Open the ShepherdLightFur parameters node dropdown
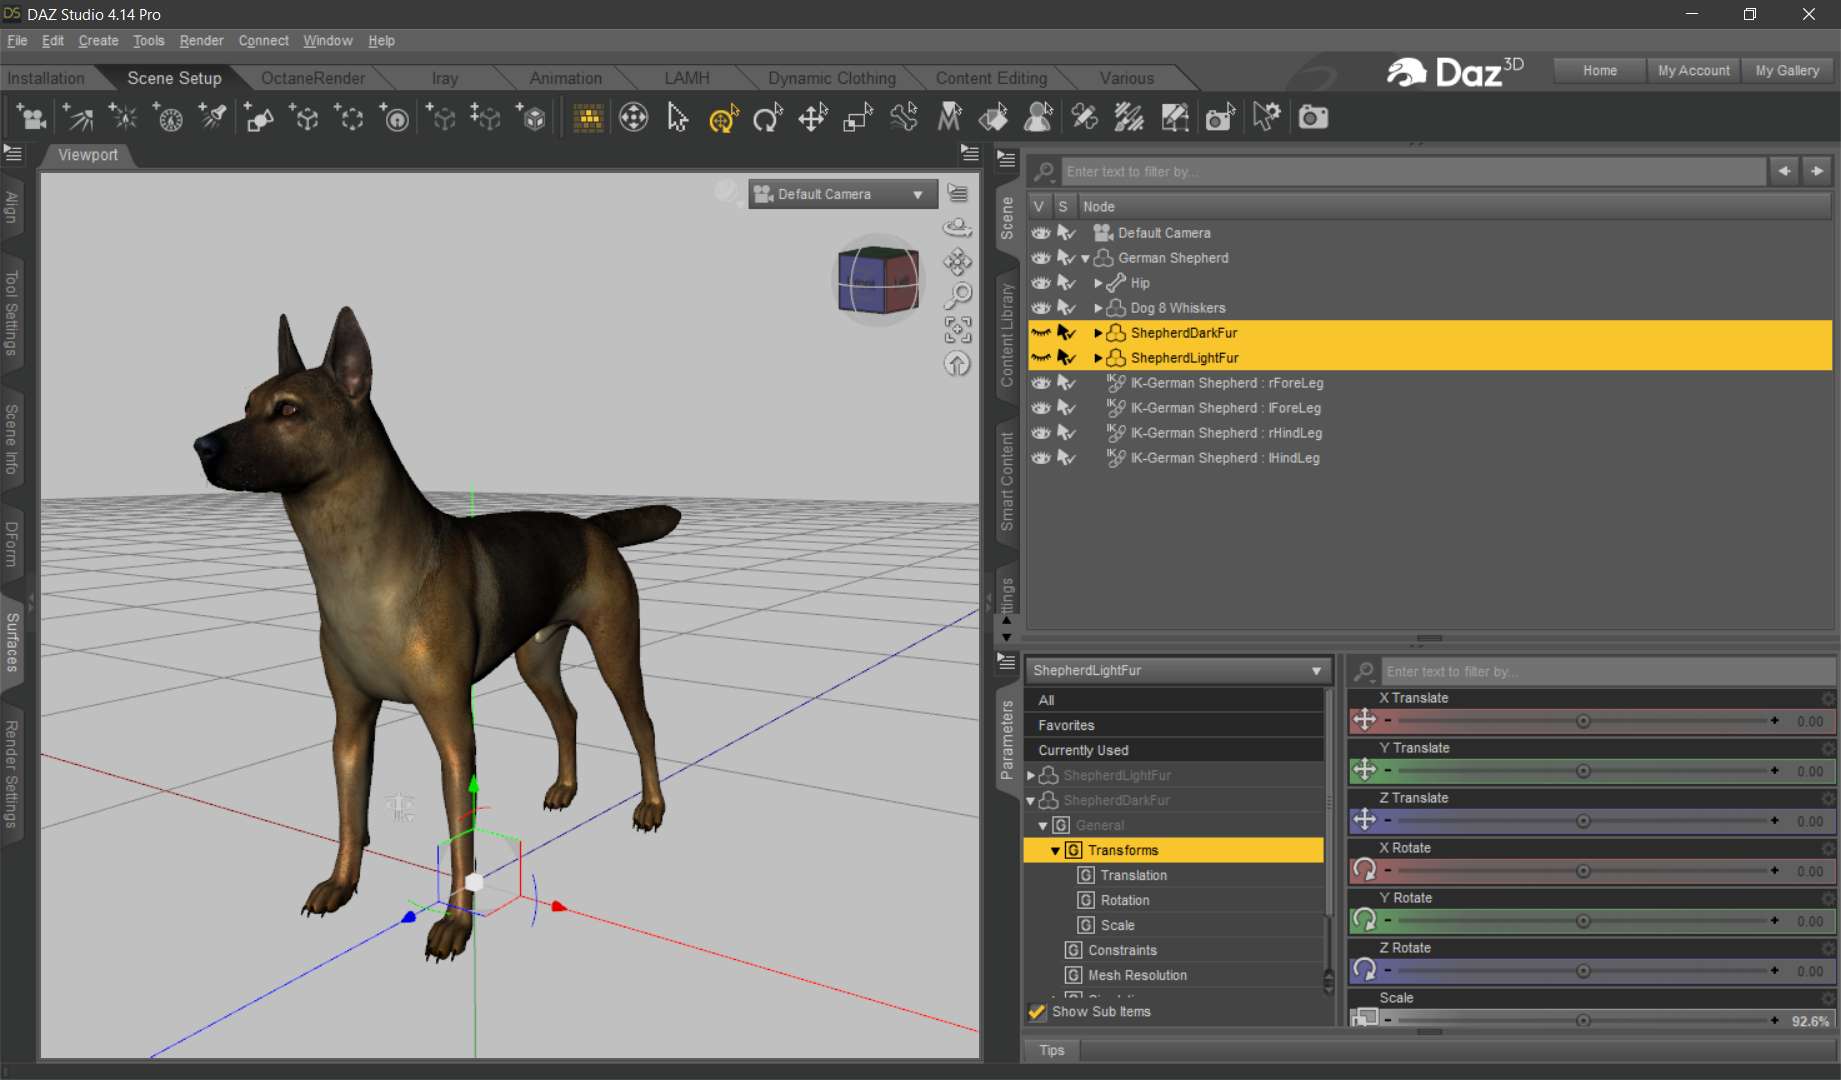Screen dimensions: 1841x1080 coord(1177,670)
